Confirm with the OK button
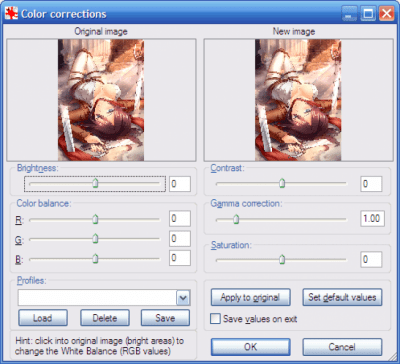 coord(250,347)
